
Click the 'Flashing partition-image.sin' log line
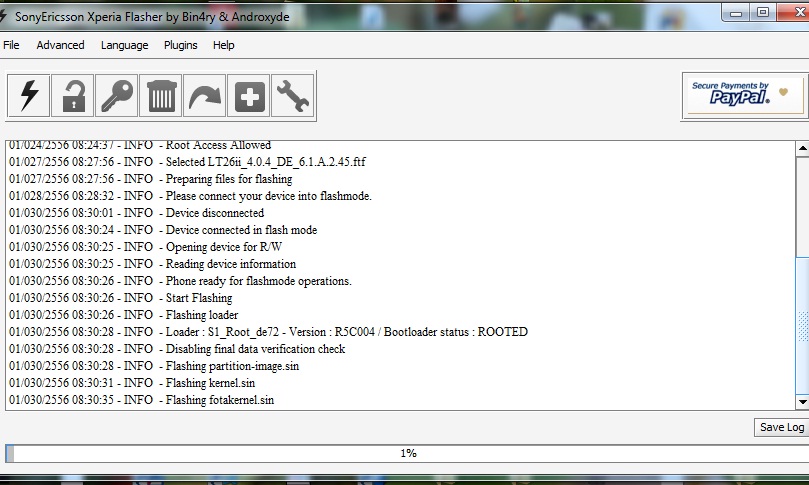tap(154, 366)
